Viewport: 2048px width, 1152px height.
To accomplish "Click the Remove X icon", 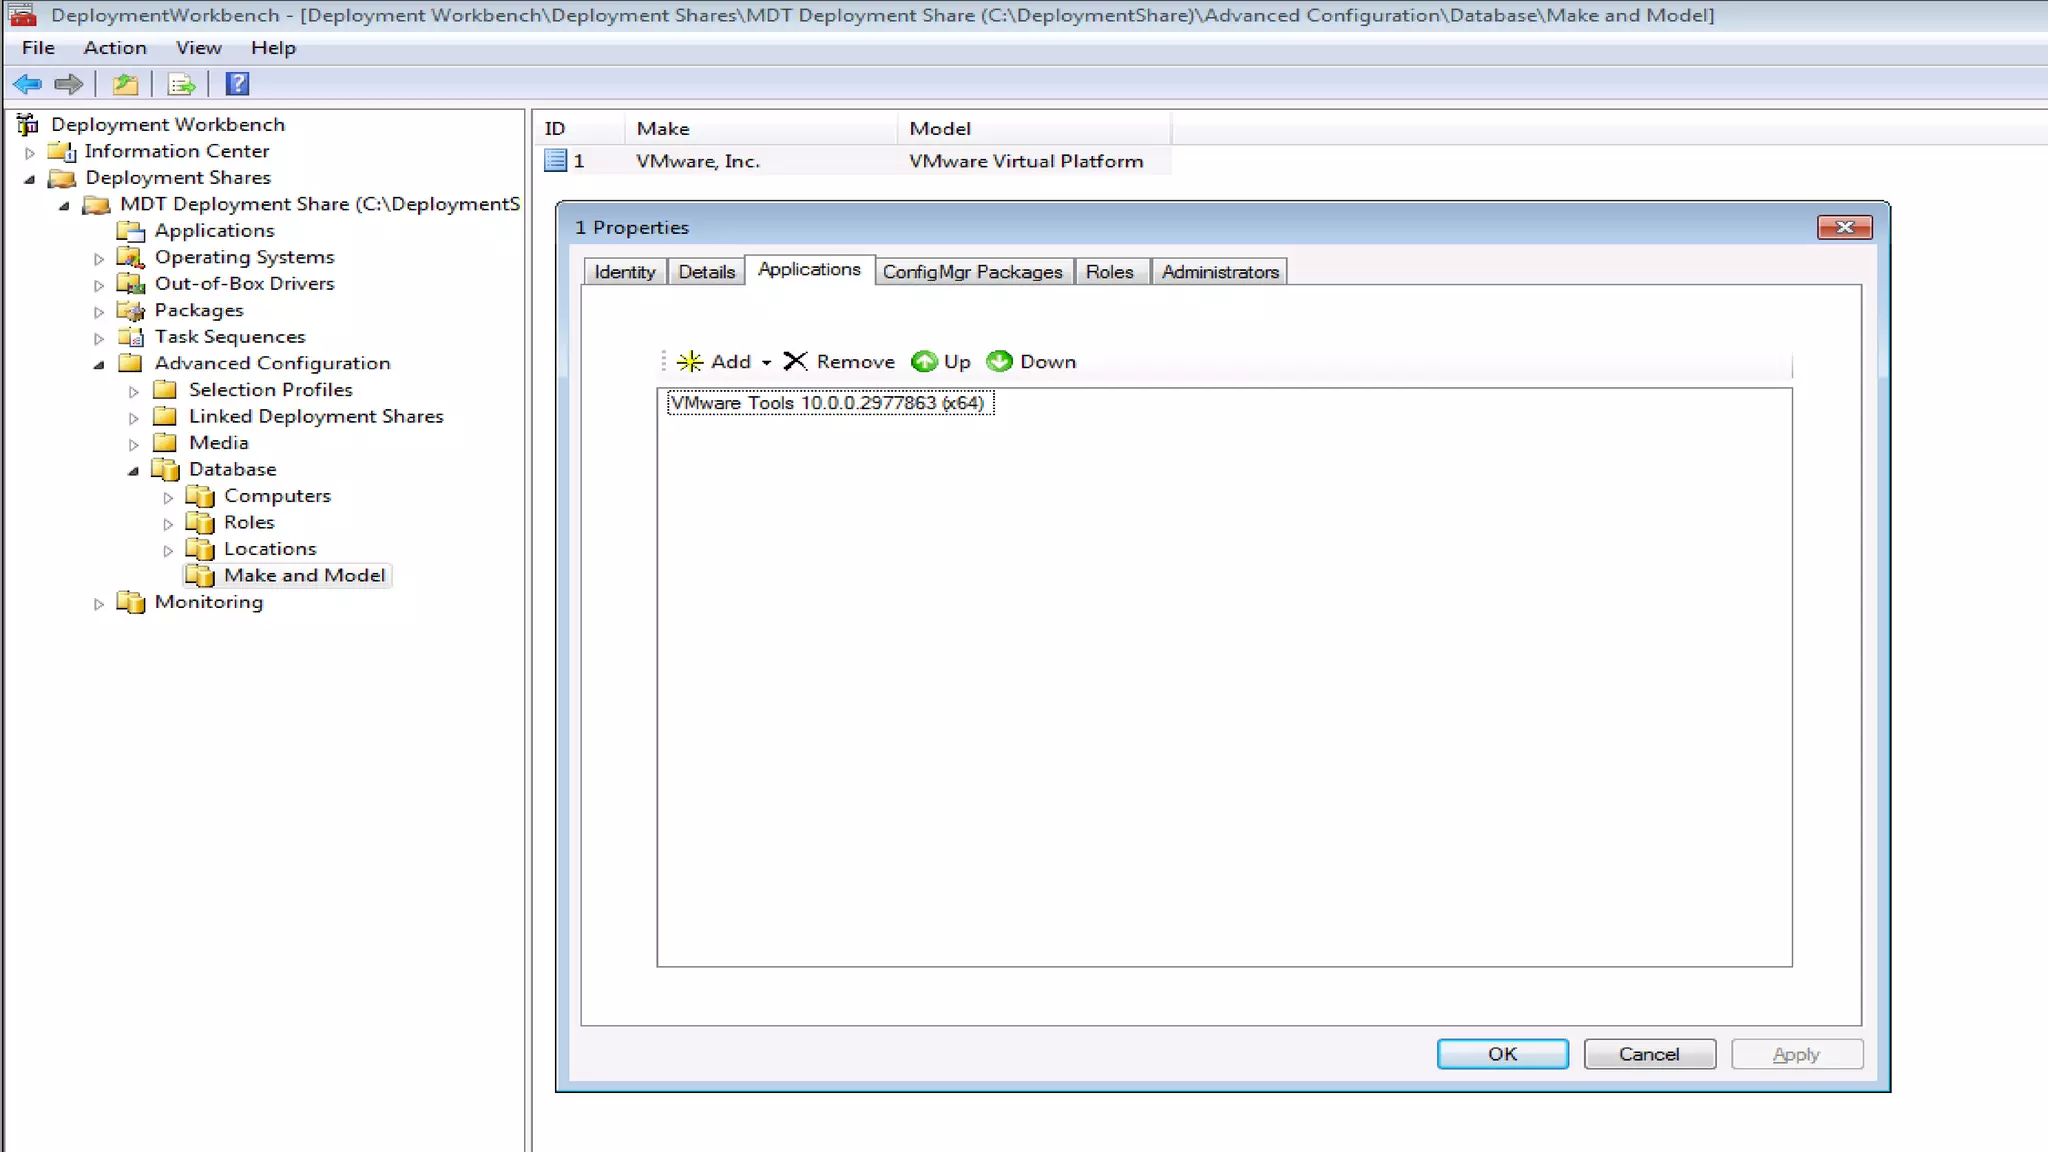I will 795,361.
